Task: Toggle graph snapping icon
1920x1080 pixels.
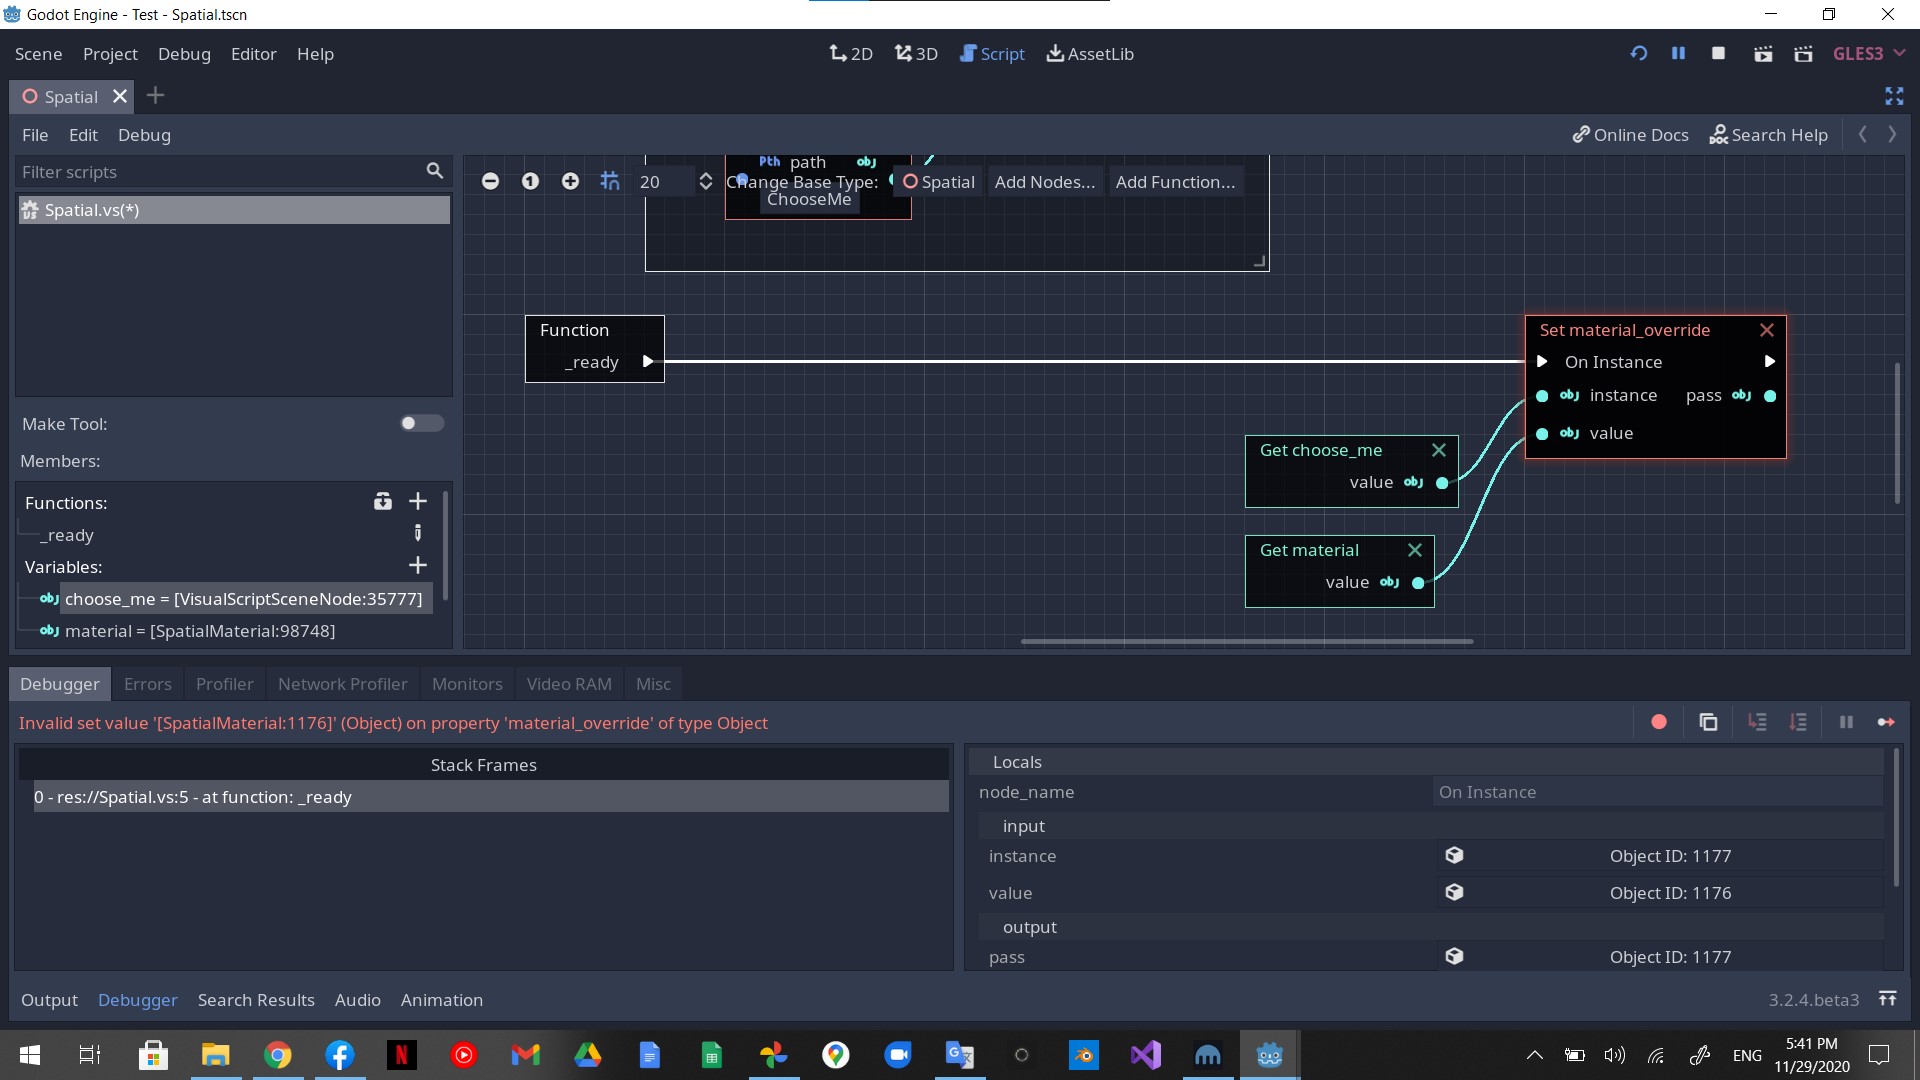Action: (x=610, y=181)
